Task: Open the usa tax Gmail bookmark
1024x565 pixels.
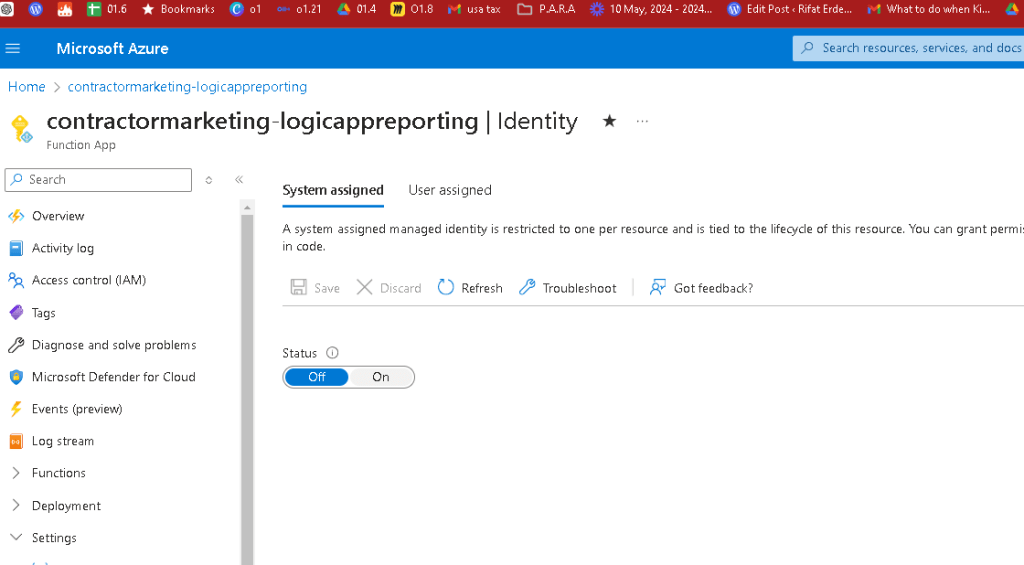Action: (x=474, y=9)
